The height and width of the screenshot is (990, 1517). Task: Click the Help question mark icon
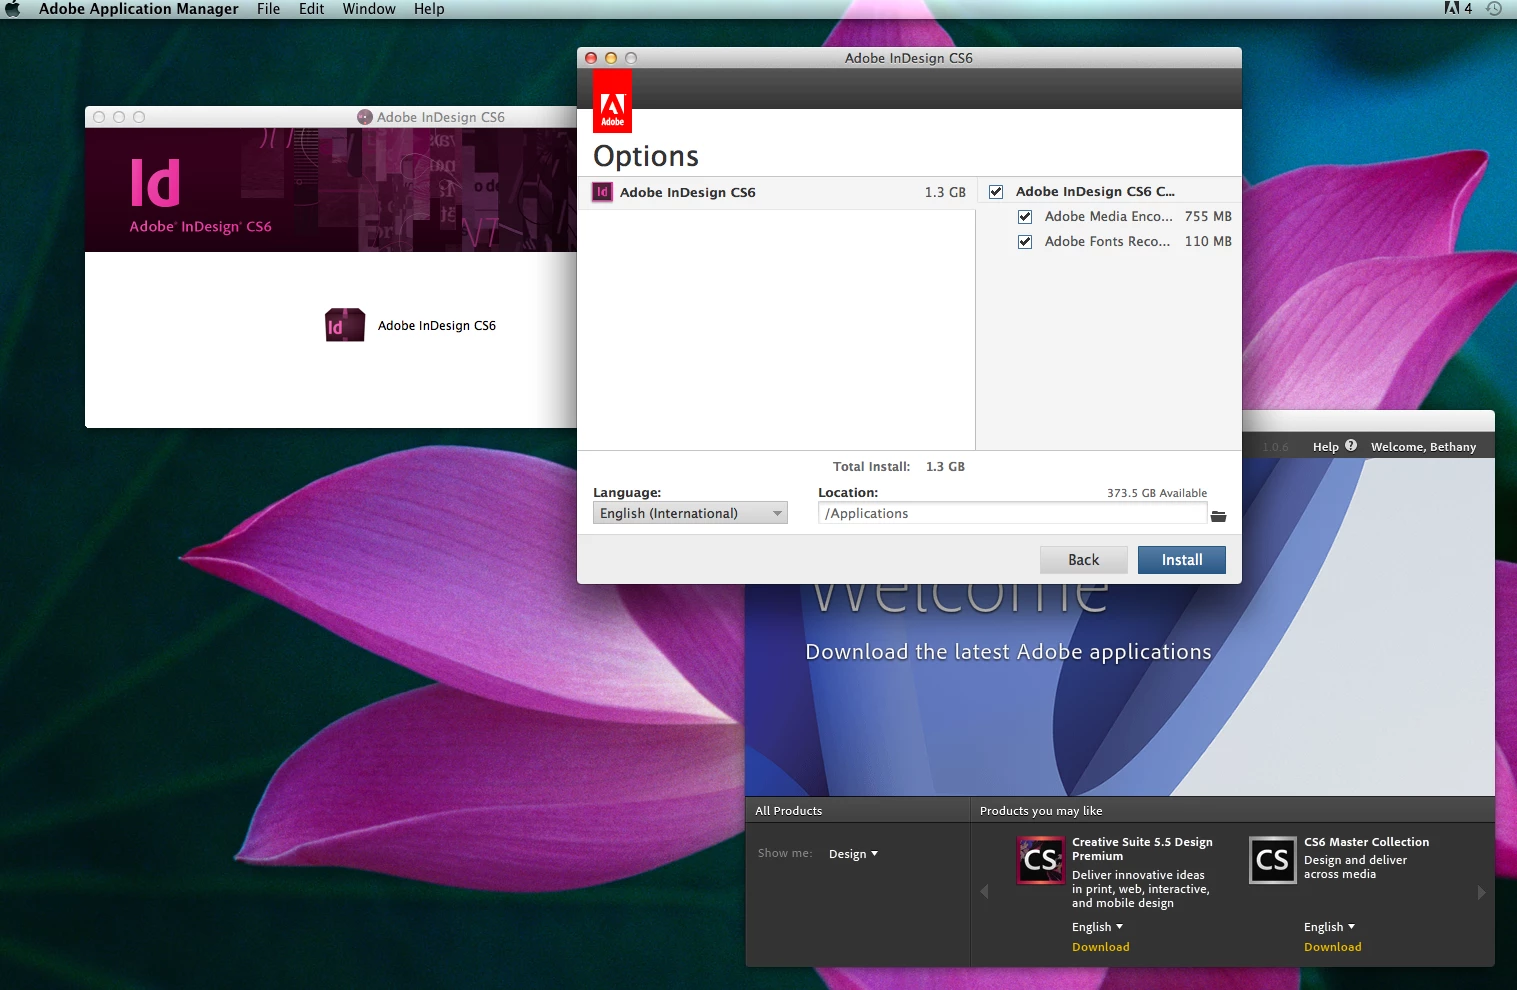pyautogui.click(x=1351, y=446)
